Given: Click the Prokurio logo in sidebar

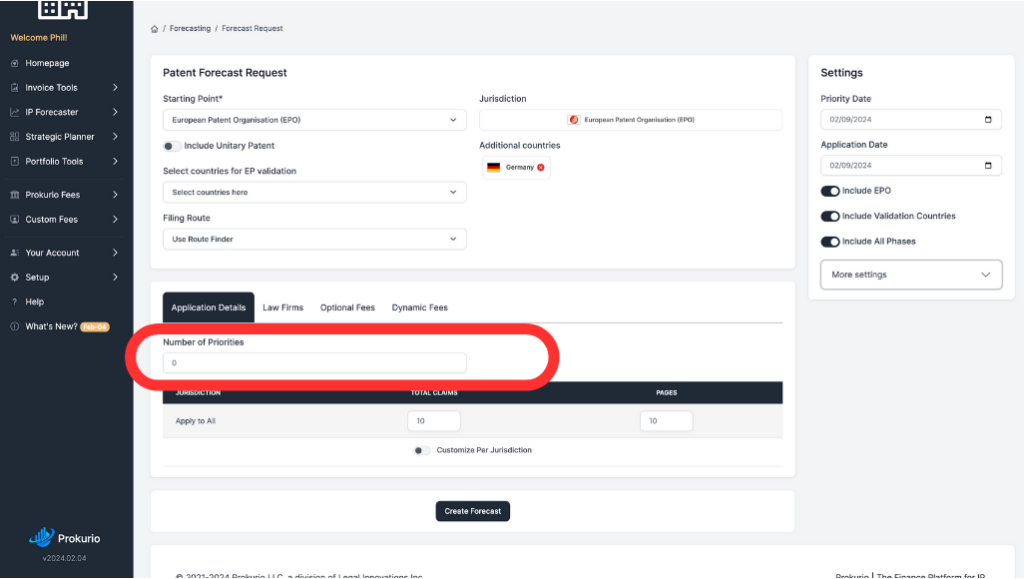Looking at the screenshot, I should pos(64,537).
